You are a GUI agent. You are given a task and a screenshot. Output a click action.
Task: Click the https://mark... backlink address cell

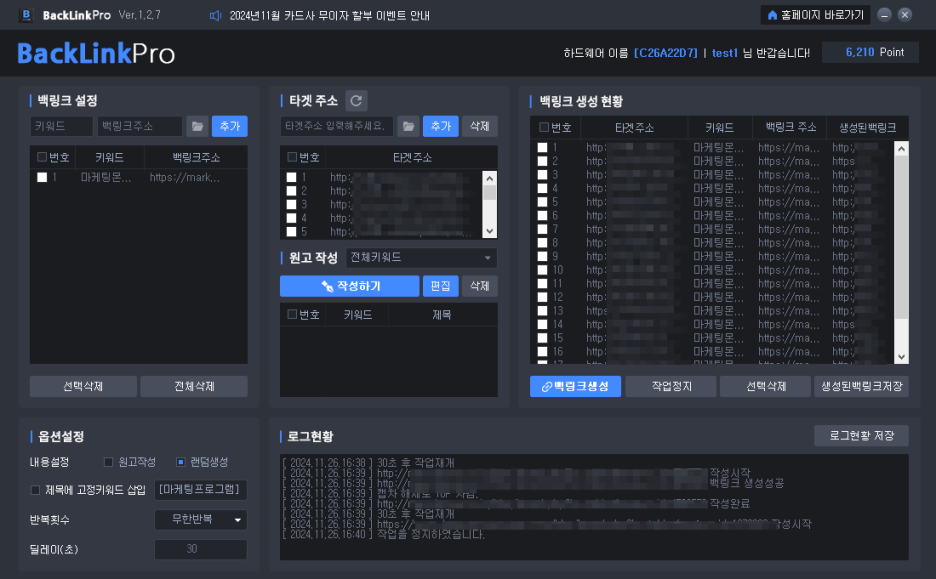[x=184, y=177]
